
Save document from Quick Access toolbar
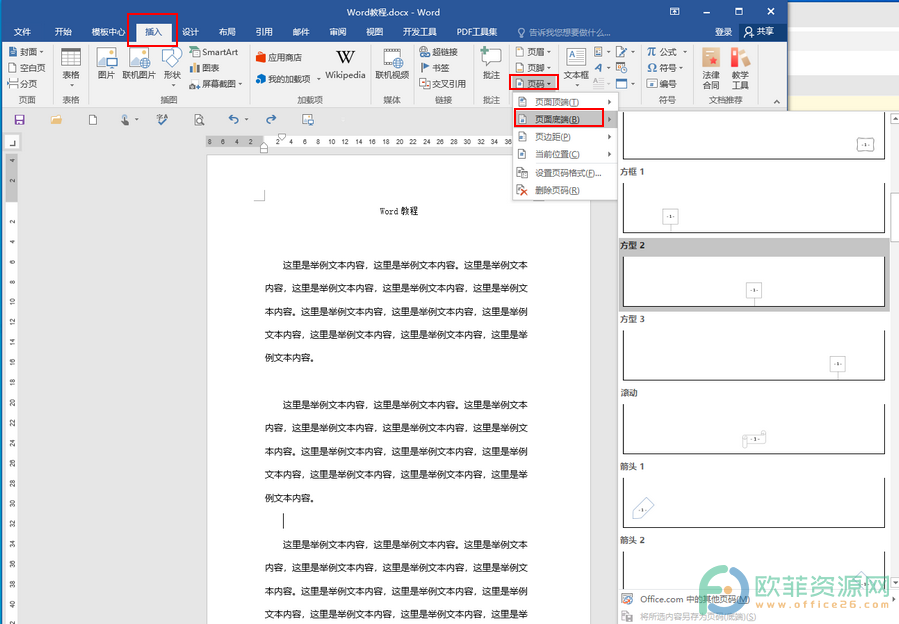(19, 119)
